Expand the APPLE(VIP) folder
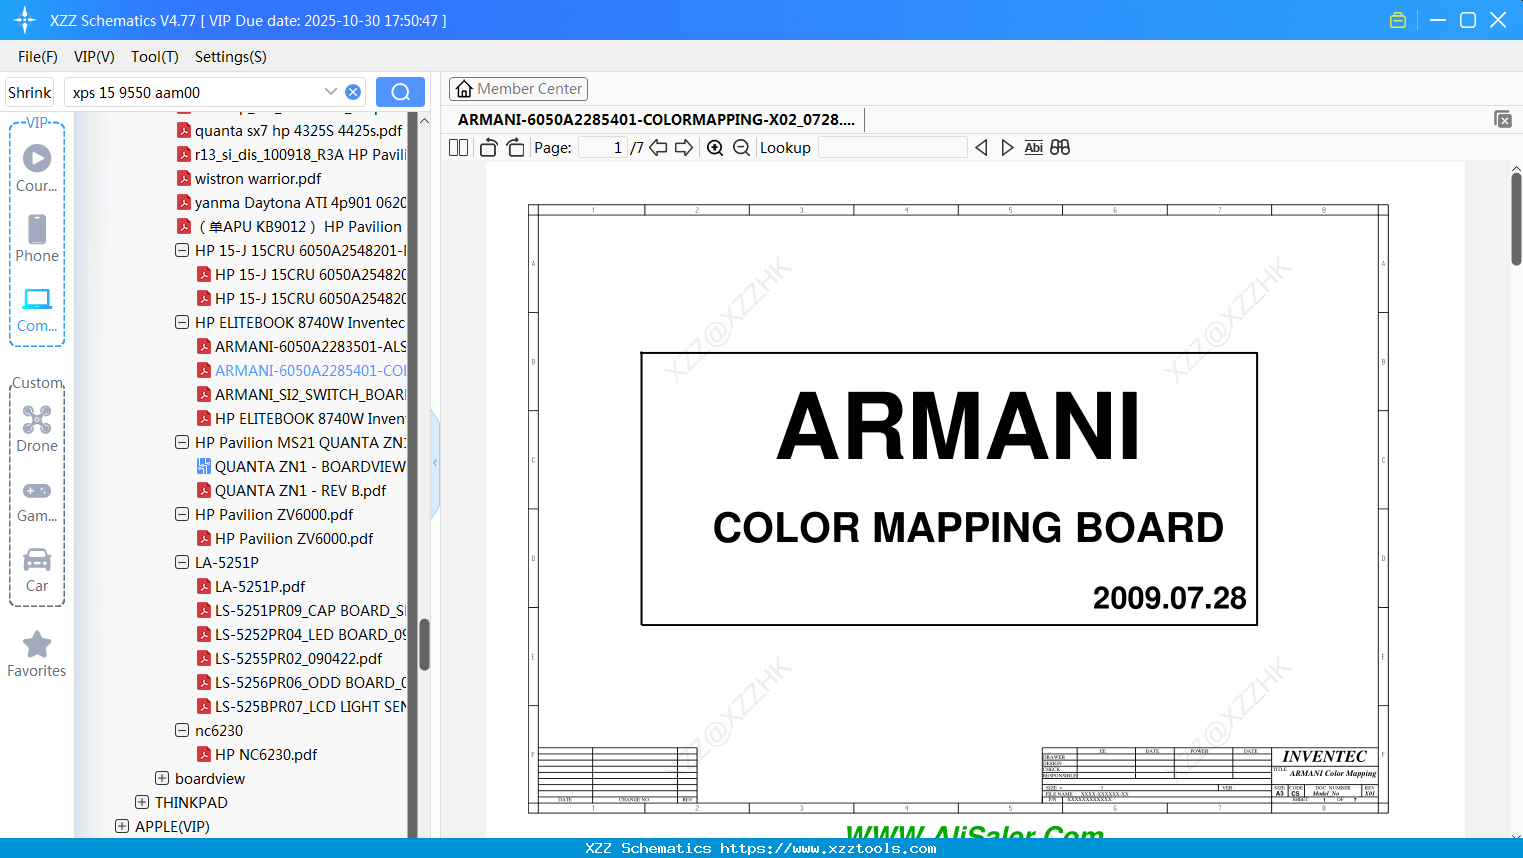This screenshot has width=1523, height=858. [x=122, y=827]
